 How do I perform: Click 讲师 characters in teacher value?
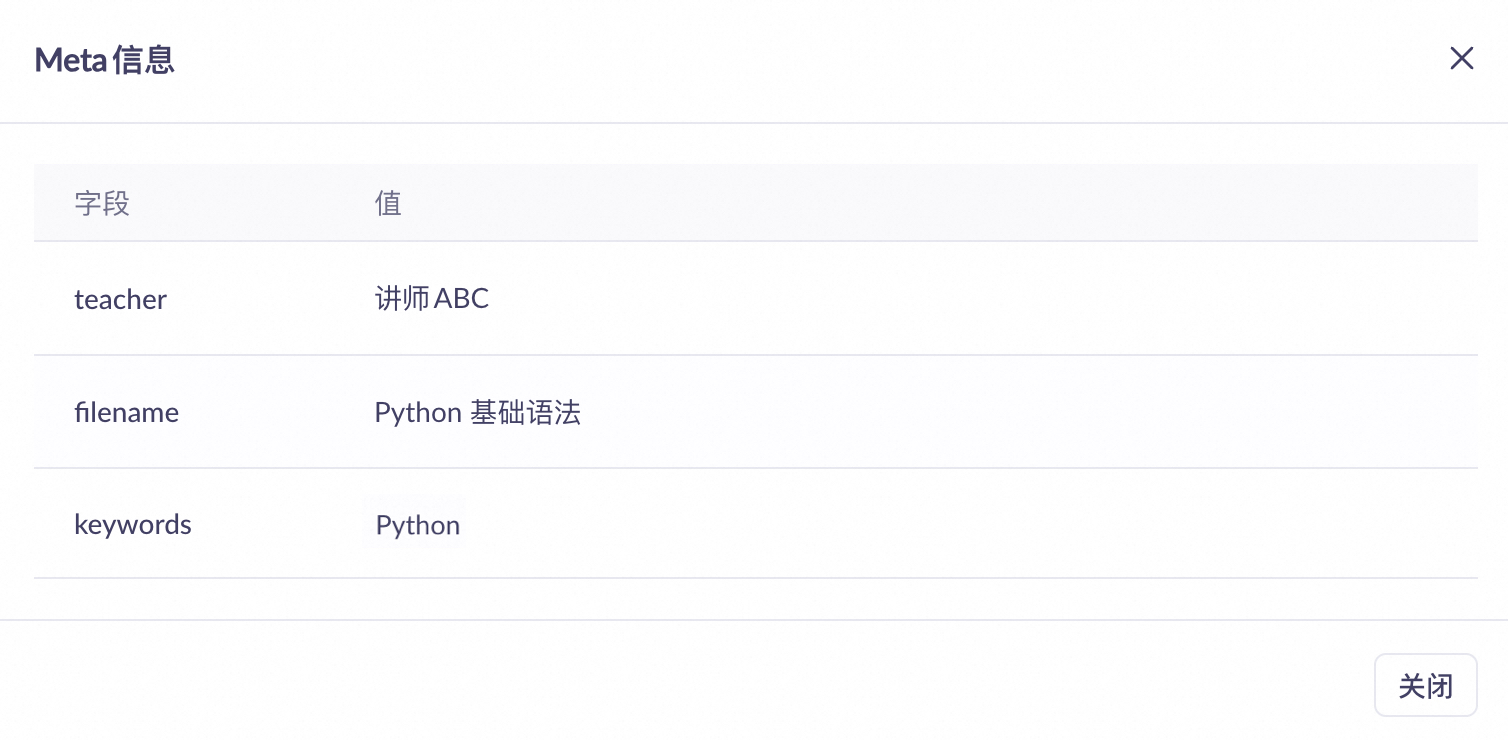[x=402, y=299]
